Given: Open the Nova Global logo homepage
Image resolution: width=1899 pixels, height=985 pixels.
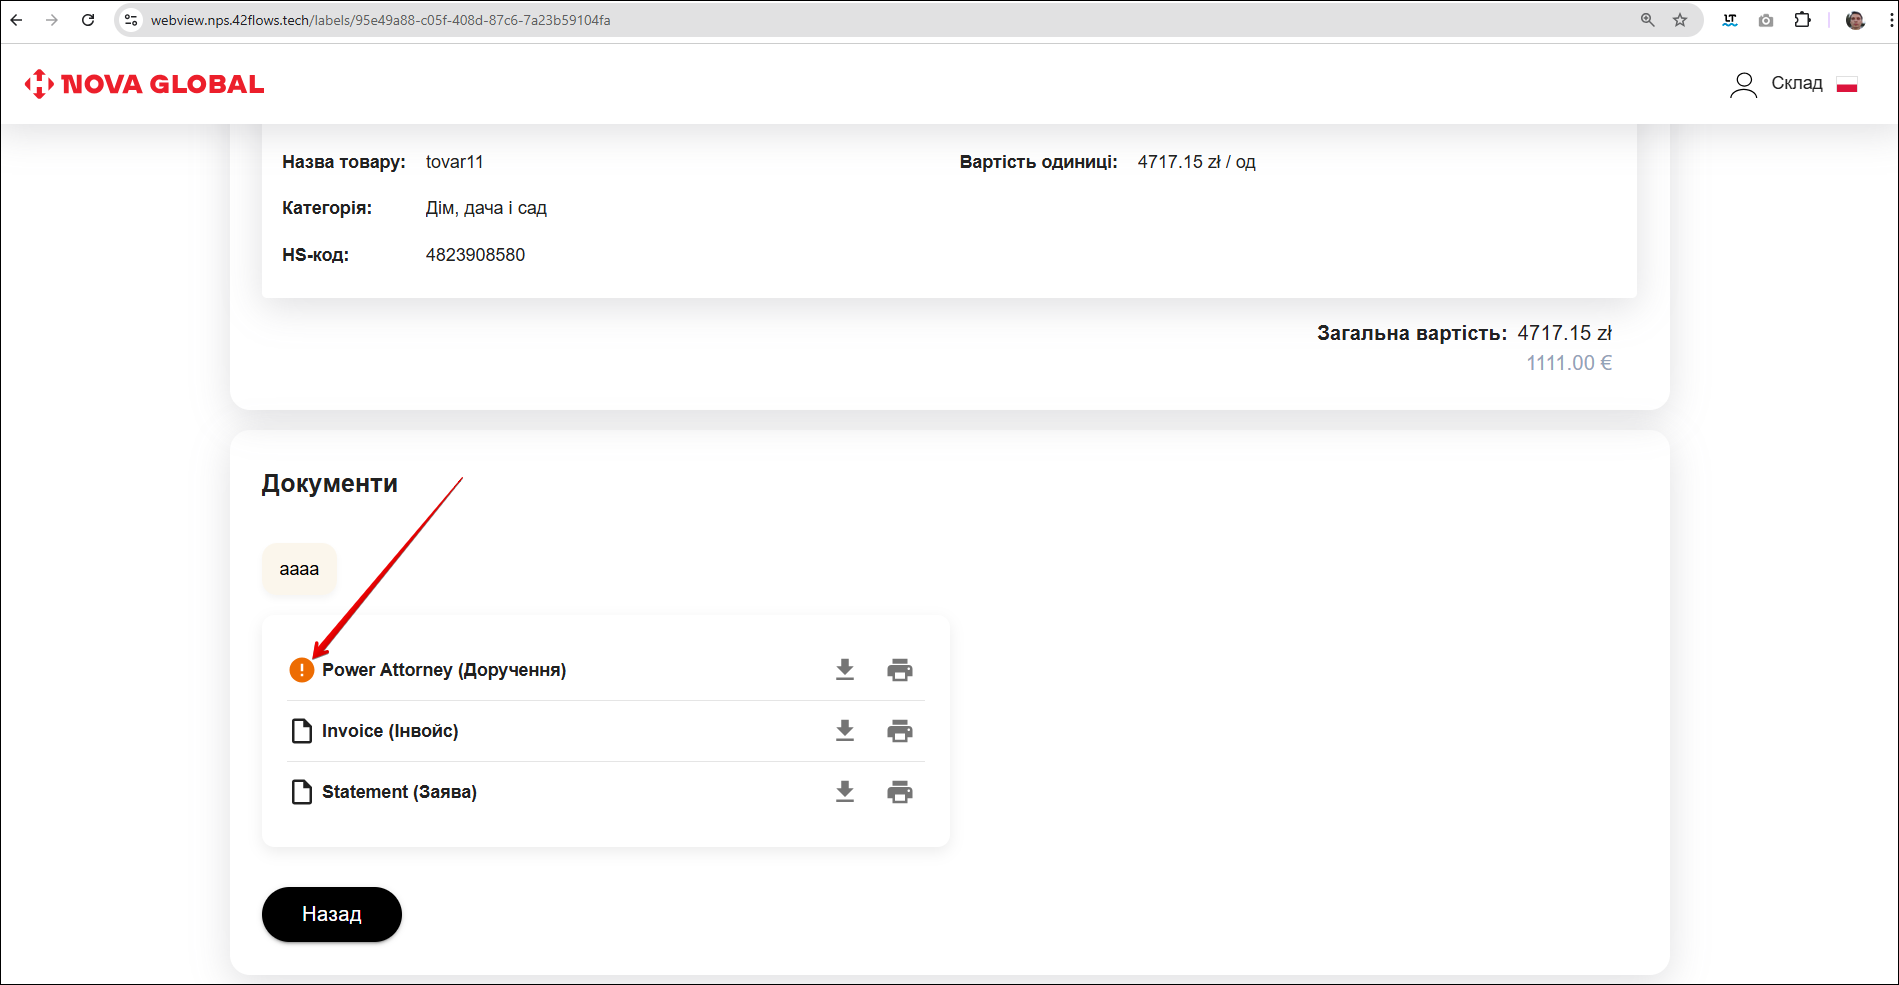Looking at the screenshot, I should (145, 84).
